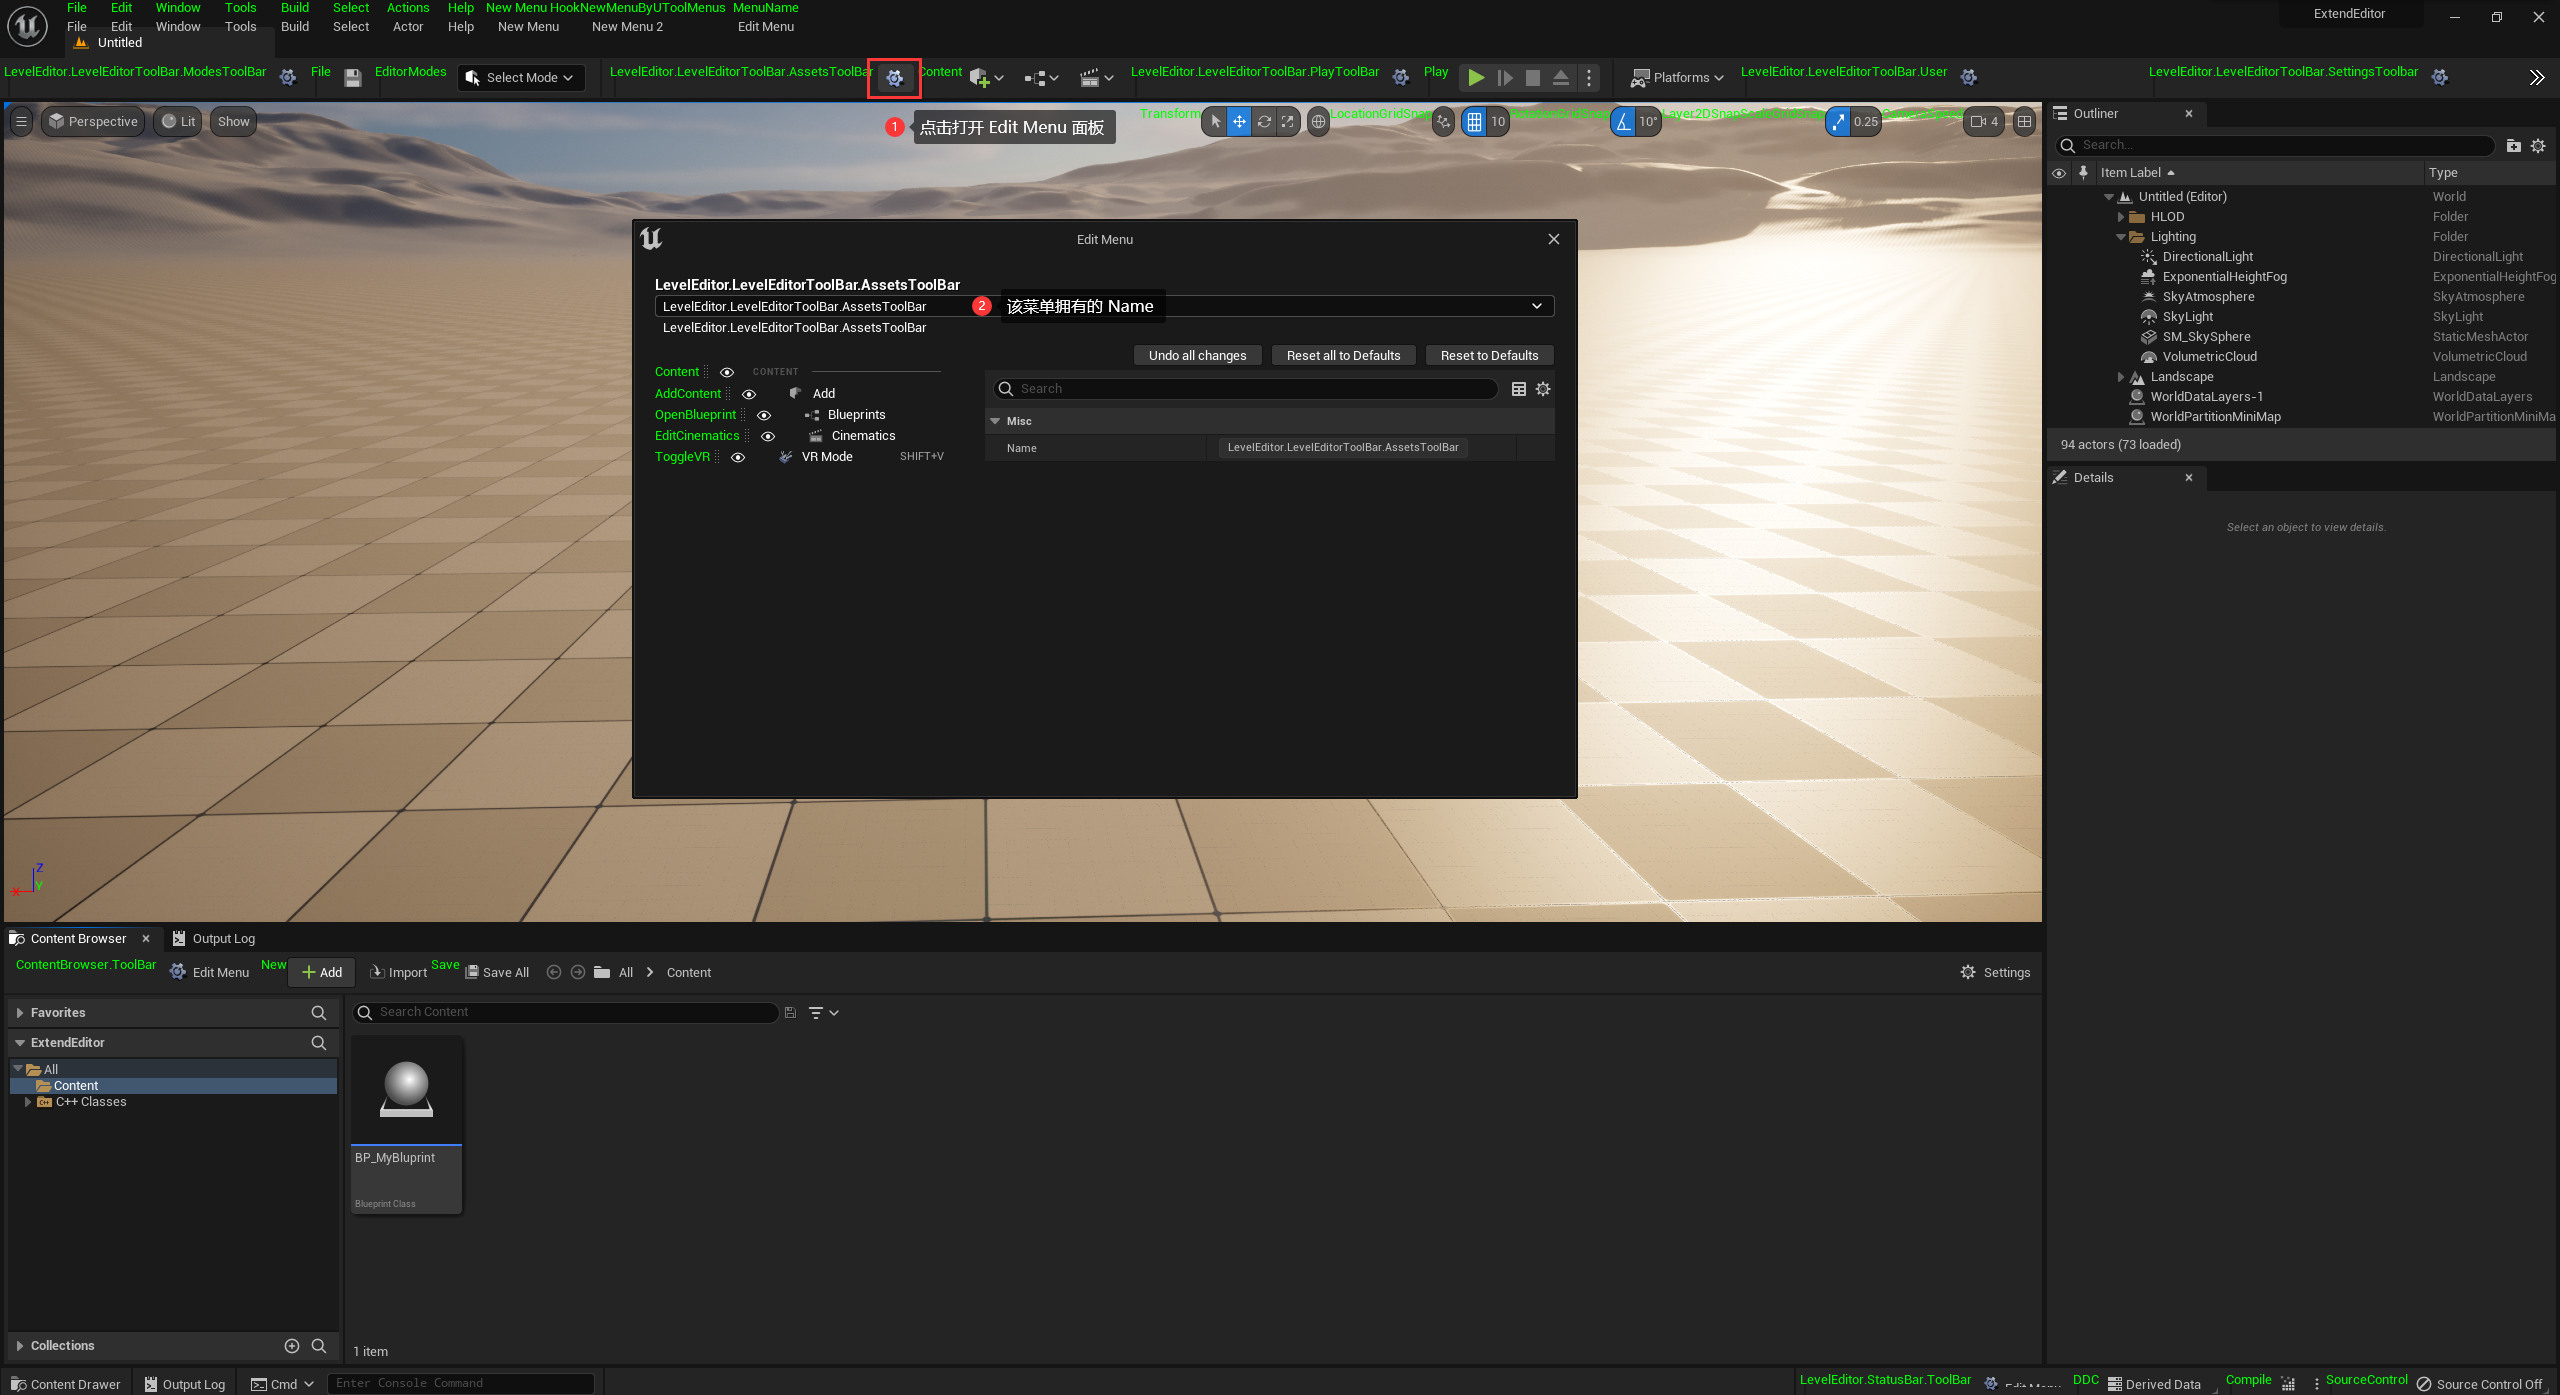Click the save disk icon in toolbar
This screenshot has height=1395, width=2560.
(x=352, y=77)
